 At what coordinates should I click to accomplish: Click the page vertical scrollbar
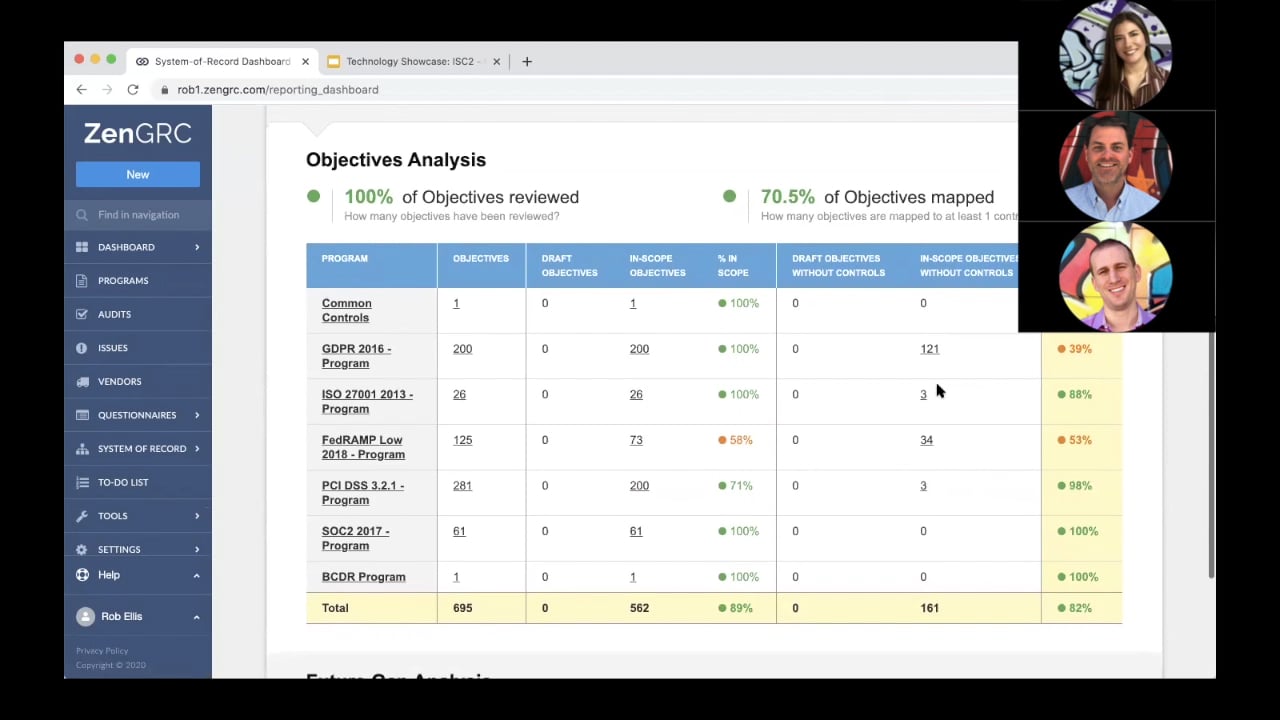pos(1212,455)
